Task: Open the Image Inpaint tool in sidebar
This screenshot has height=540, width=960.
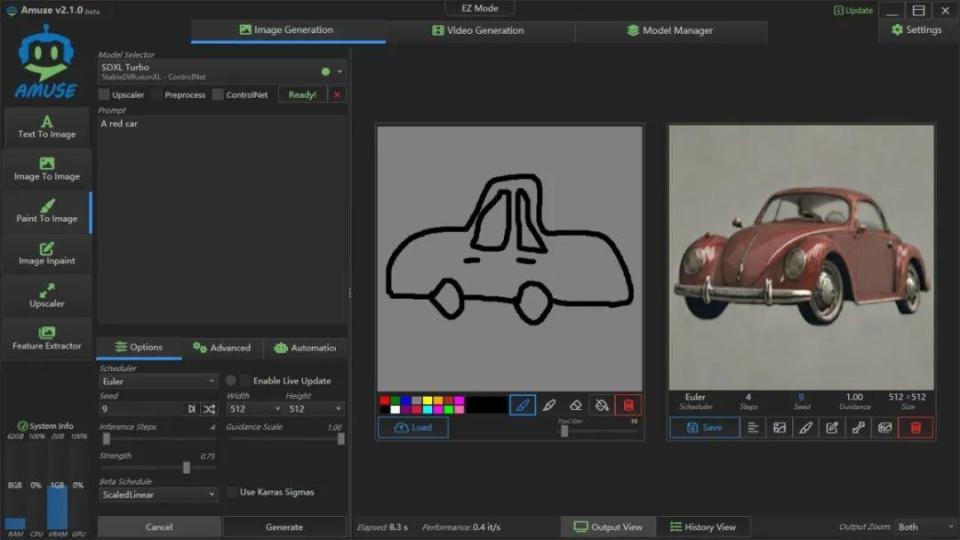Action: coord(46,254)
